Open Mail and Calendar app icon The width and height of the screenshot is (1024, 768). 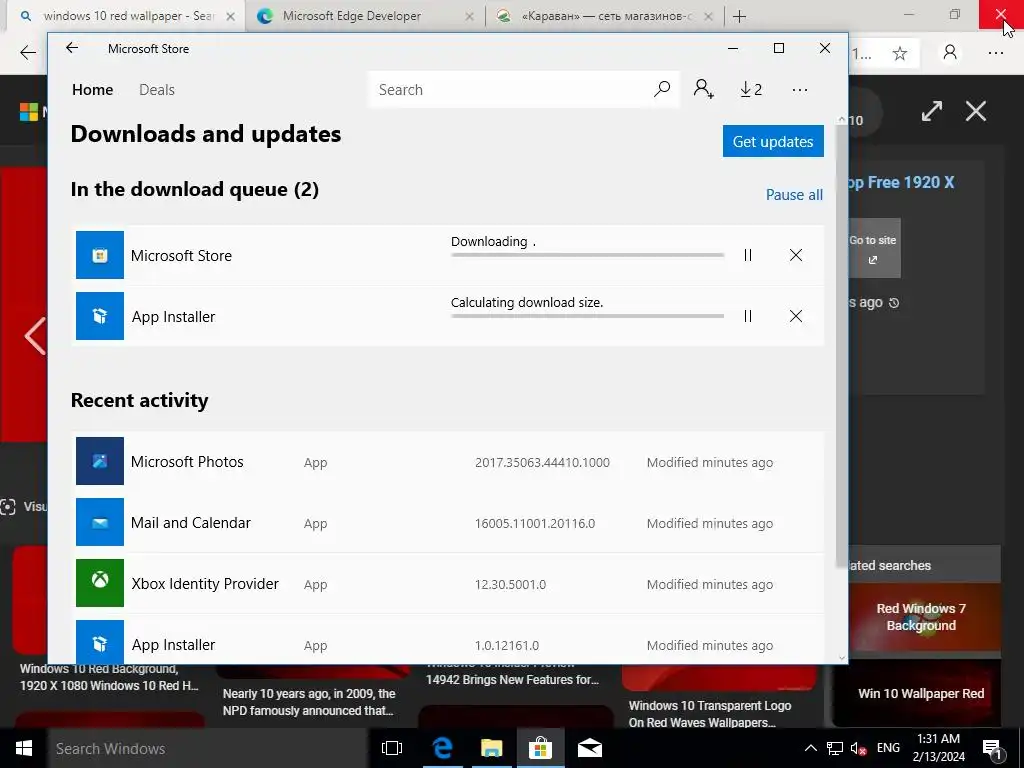(99, 522)
